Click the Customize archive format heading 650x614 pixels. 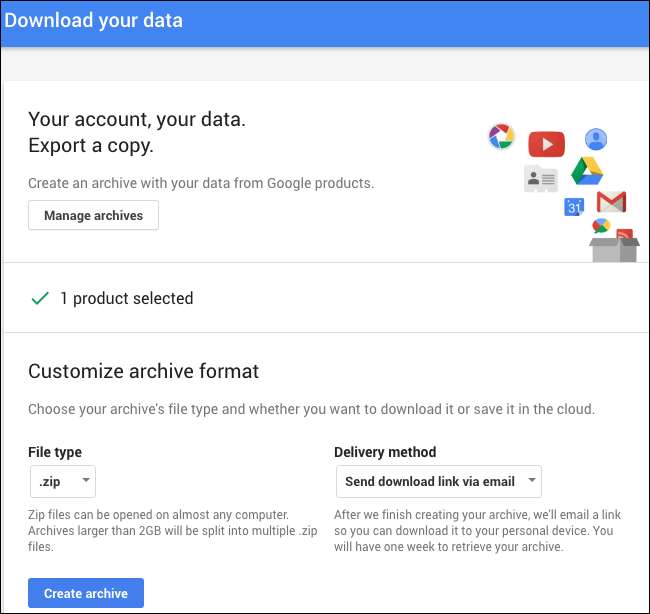coord(143,371)
